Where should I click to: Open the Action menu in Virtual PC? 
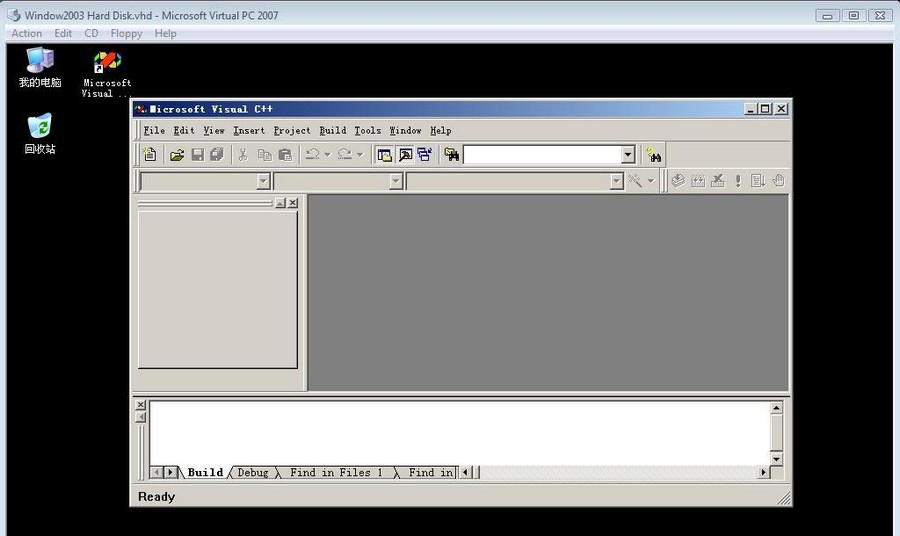(x=26, y=33)
